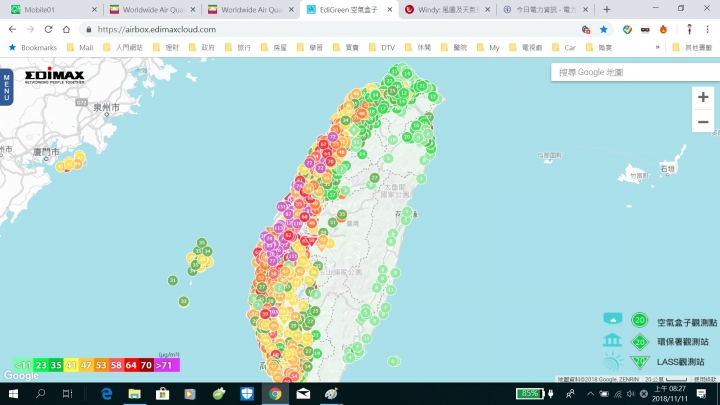Open Windows Defender shield on taskbar
This screenshot has width=720, height=405.
247,394
